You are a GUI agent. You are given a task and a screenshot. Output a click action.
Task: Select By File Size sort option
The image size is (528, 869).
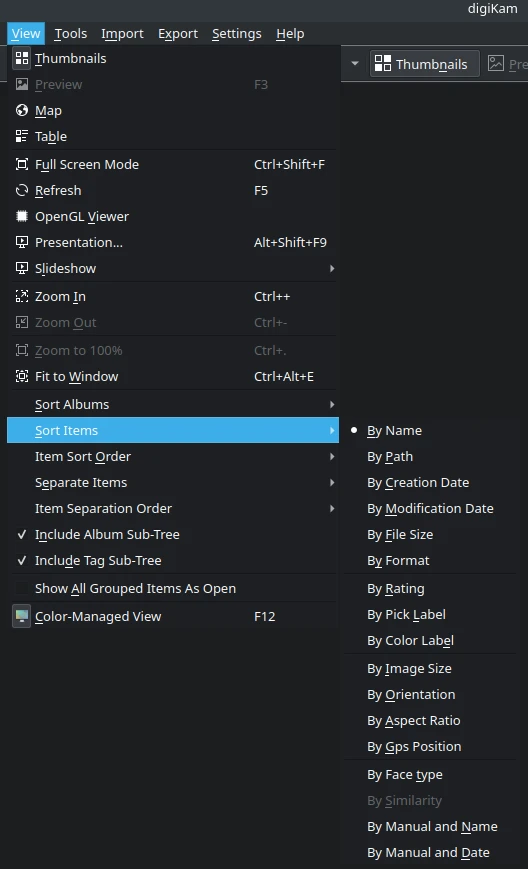[400, 535]
